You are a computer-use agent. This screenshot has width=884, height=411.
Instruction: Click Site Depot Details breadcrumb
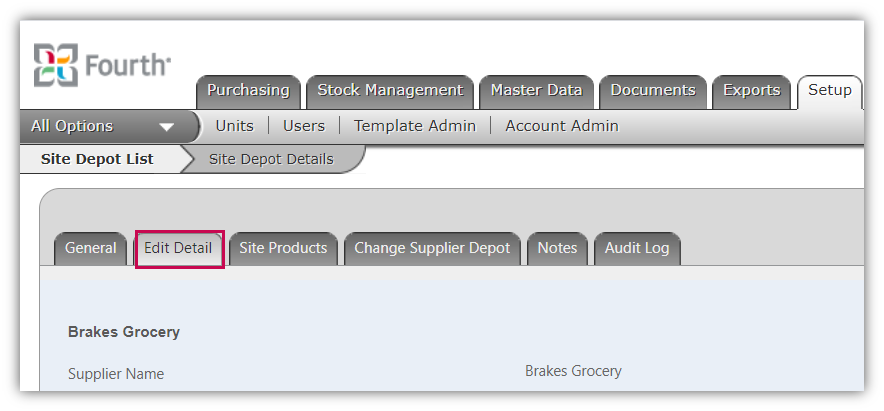pos(271,160)
